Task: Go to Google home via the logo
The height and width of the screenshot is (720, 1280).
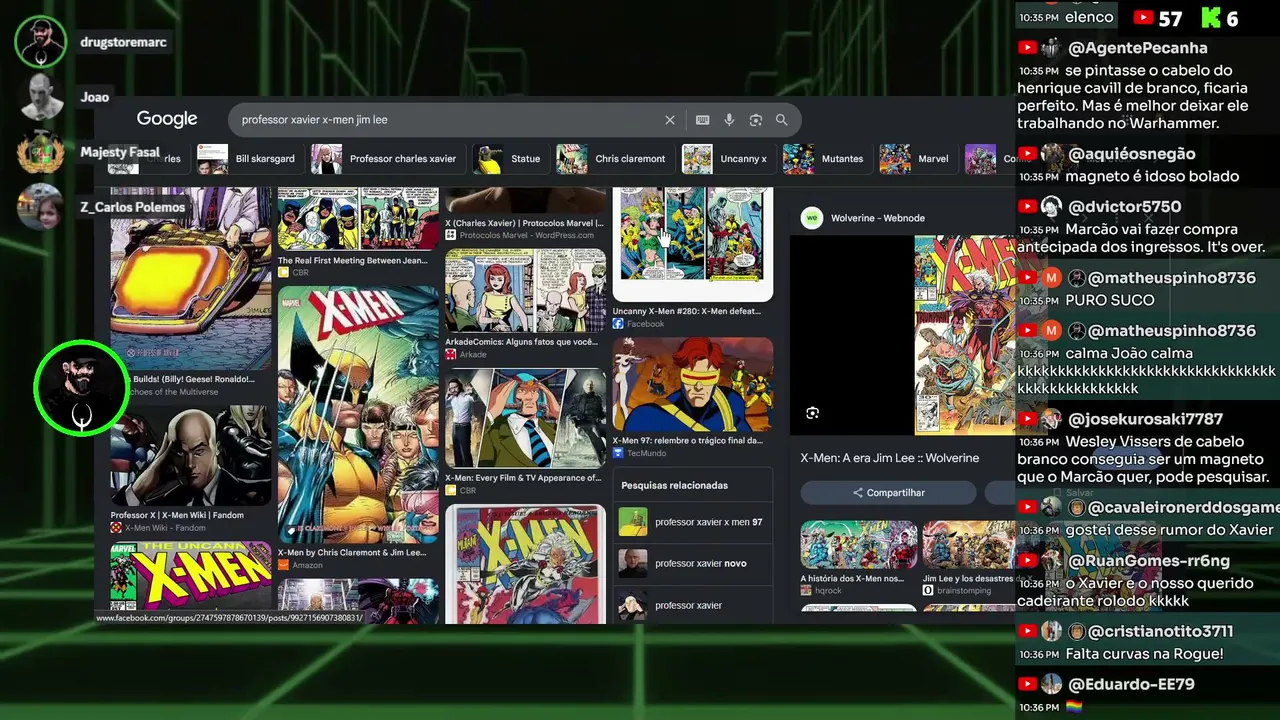Action: 167,119
